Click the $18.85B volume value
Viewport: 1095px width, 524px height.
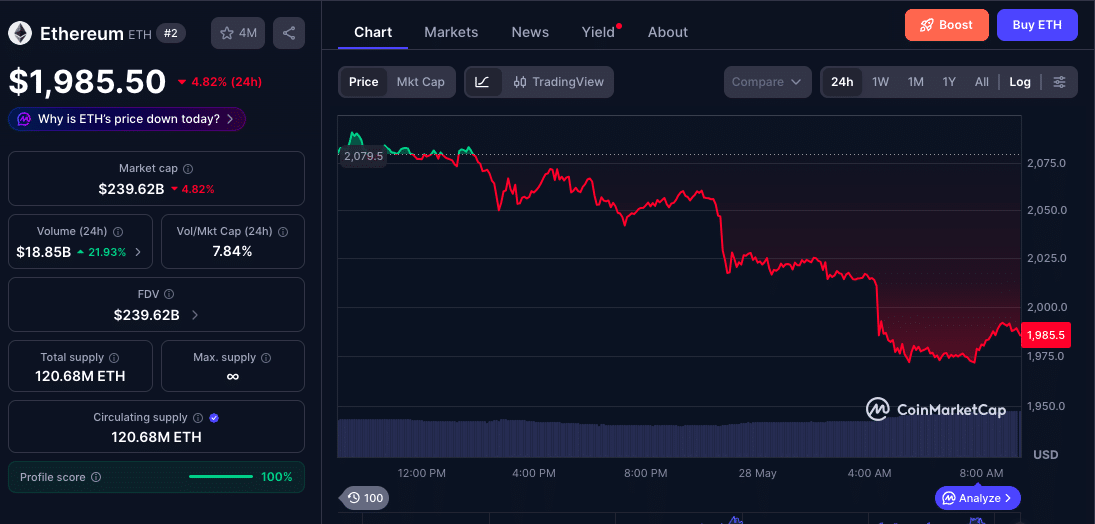click(44, 252)
